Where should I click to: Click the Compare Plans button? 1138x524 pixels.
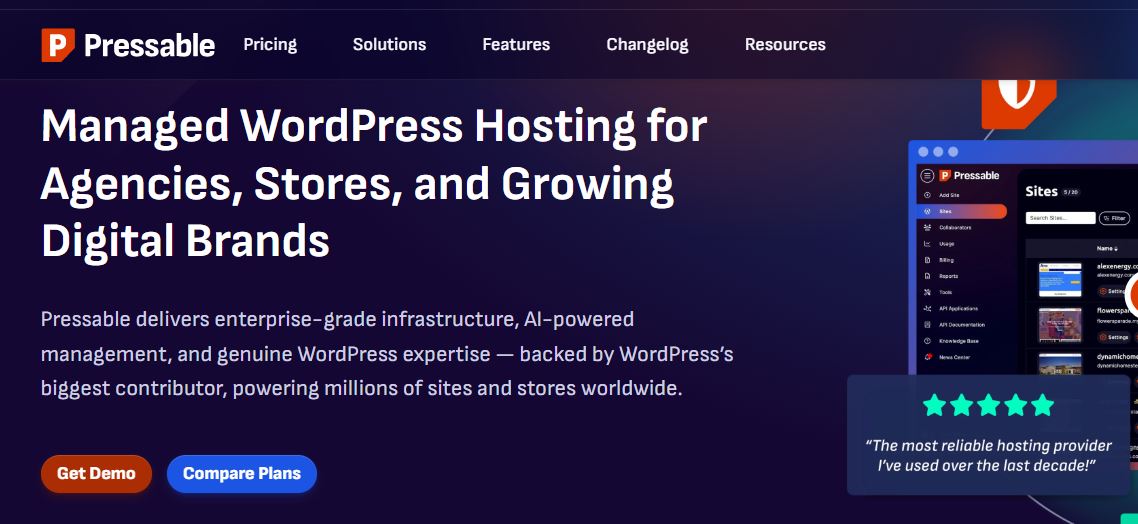(x=242, y=474)
